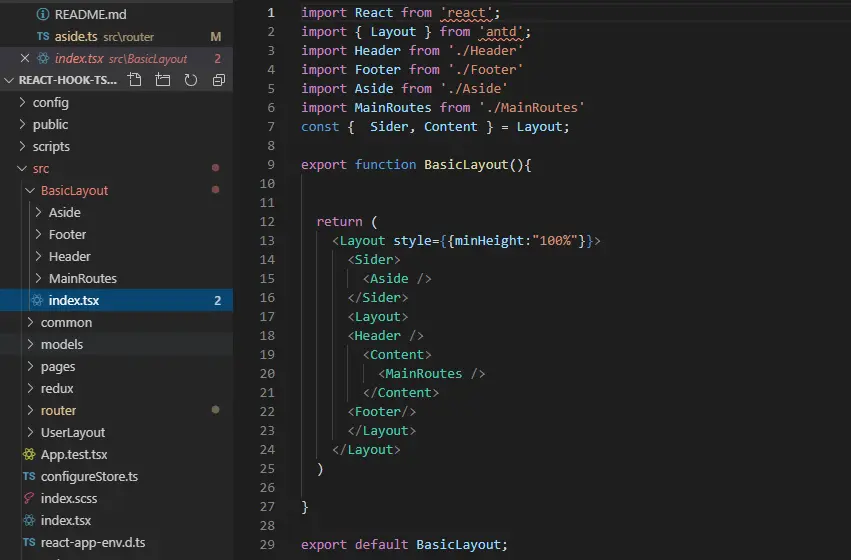Screen dimensions: 851x560
Task: Click the info icon beside README.md
Action: coord(43,15)
